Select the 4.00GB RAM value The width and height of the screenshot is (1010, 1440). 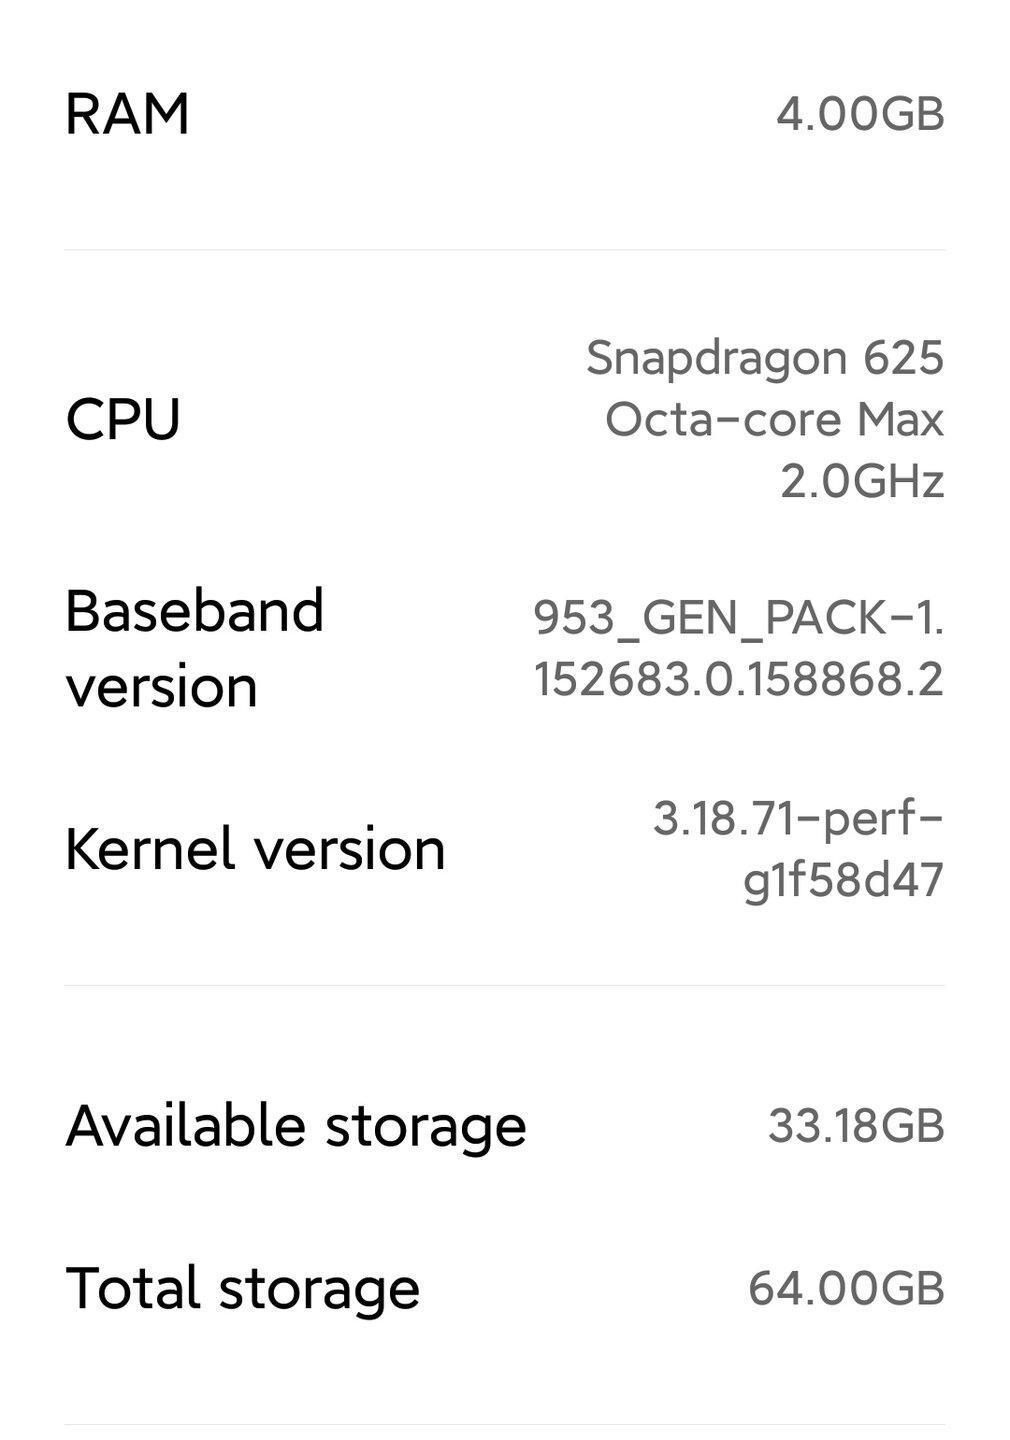pos(860,114)
